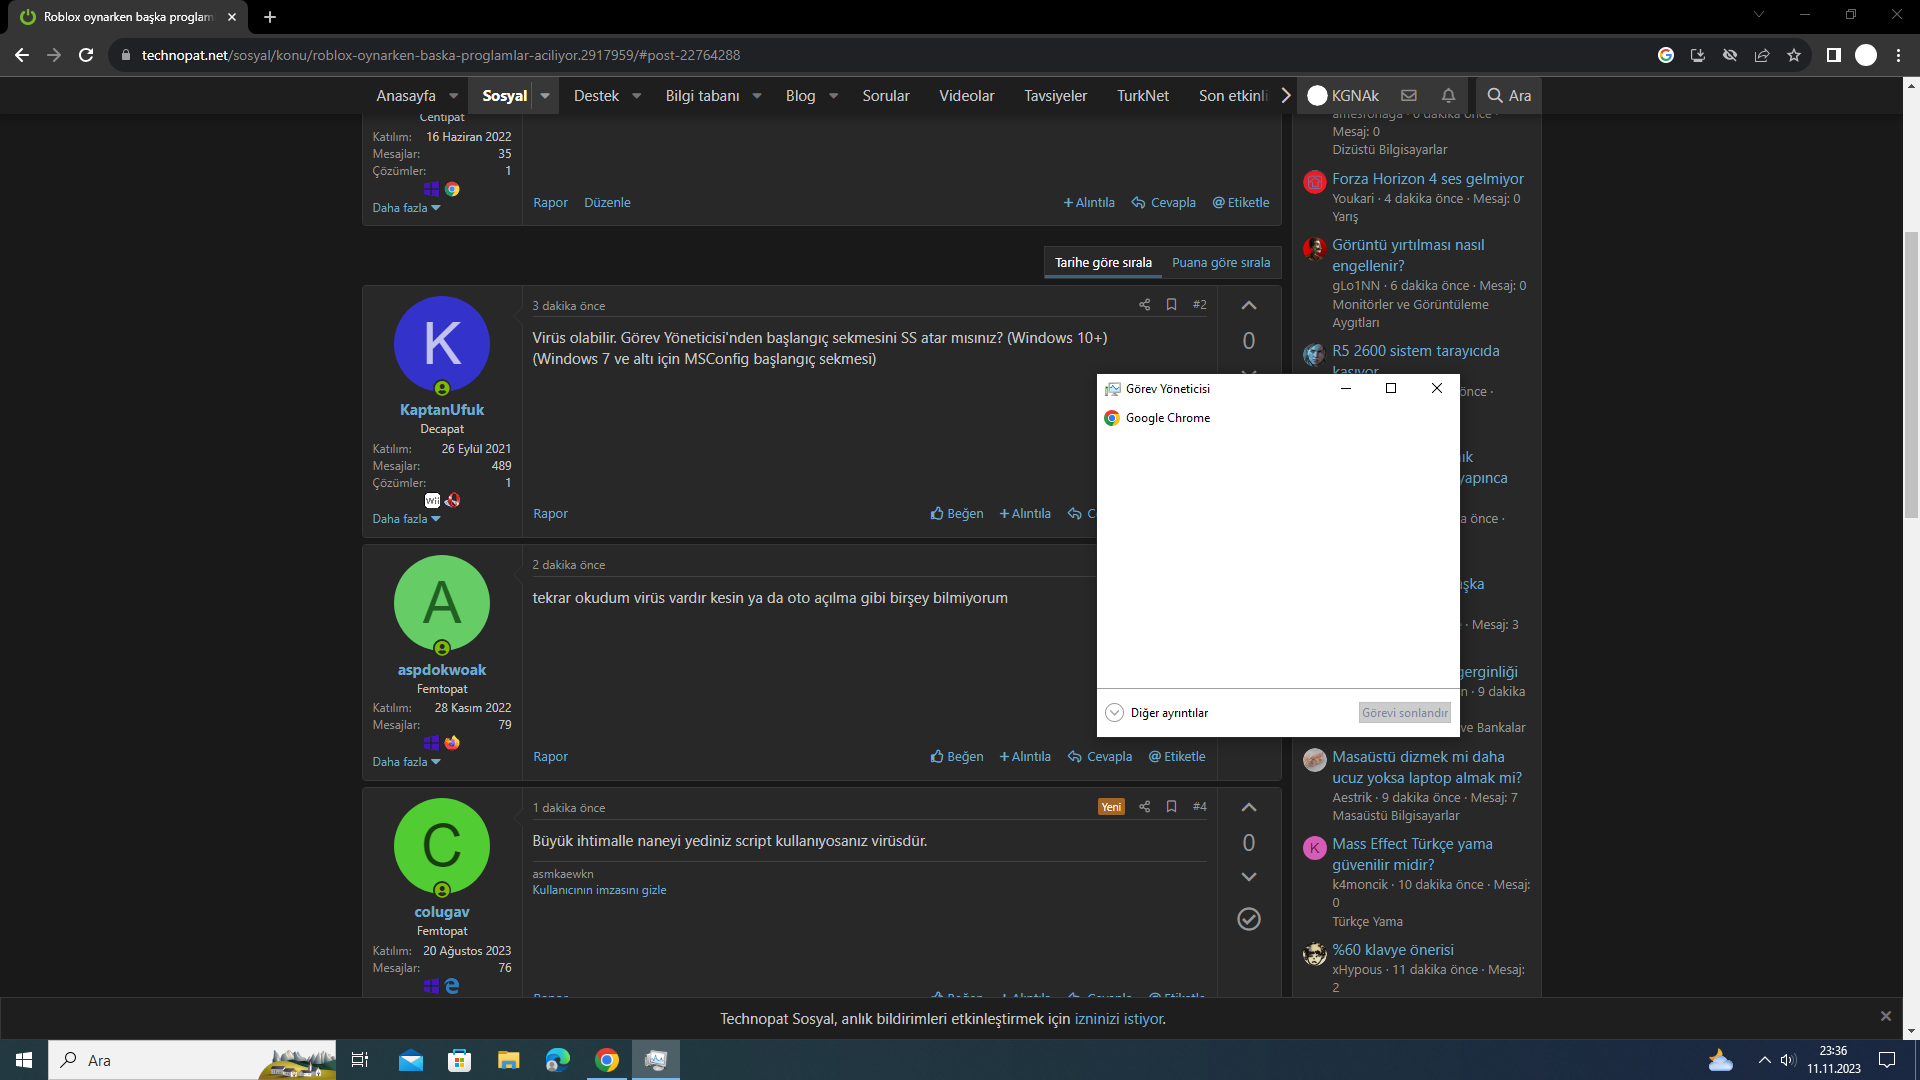Select Tarihe göre sırala sorting tab
Screen dimensions: 1920x1080
pyautogui.click(x=1103, y=263)
